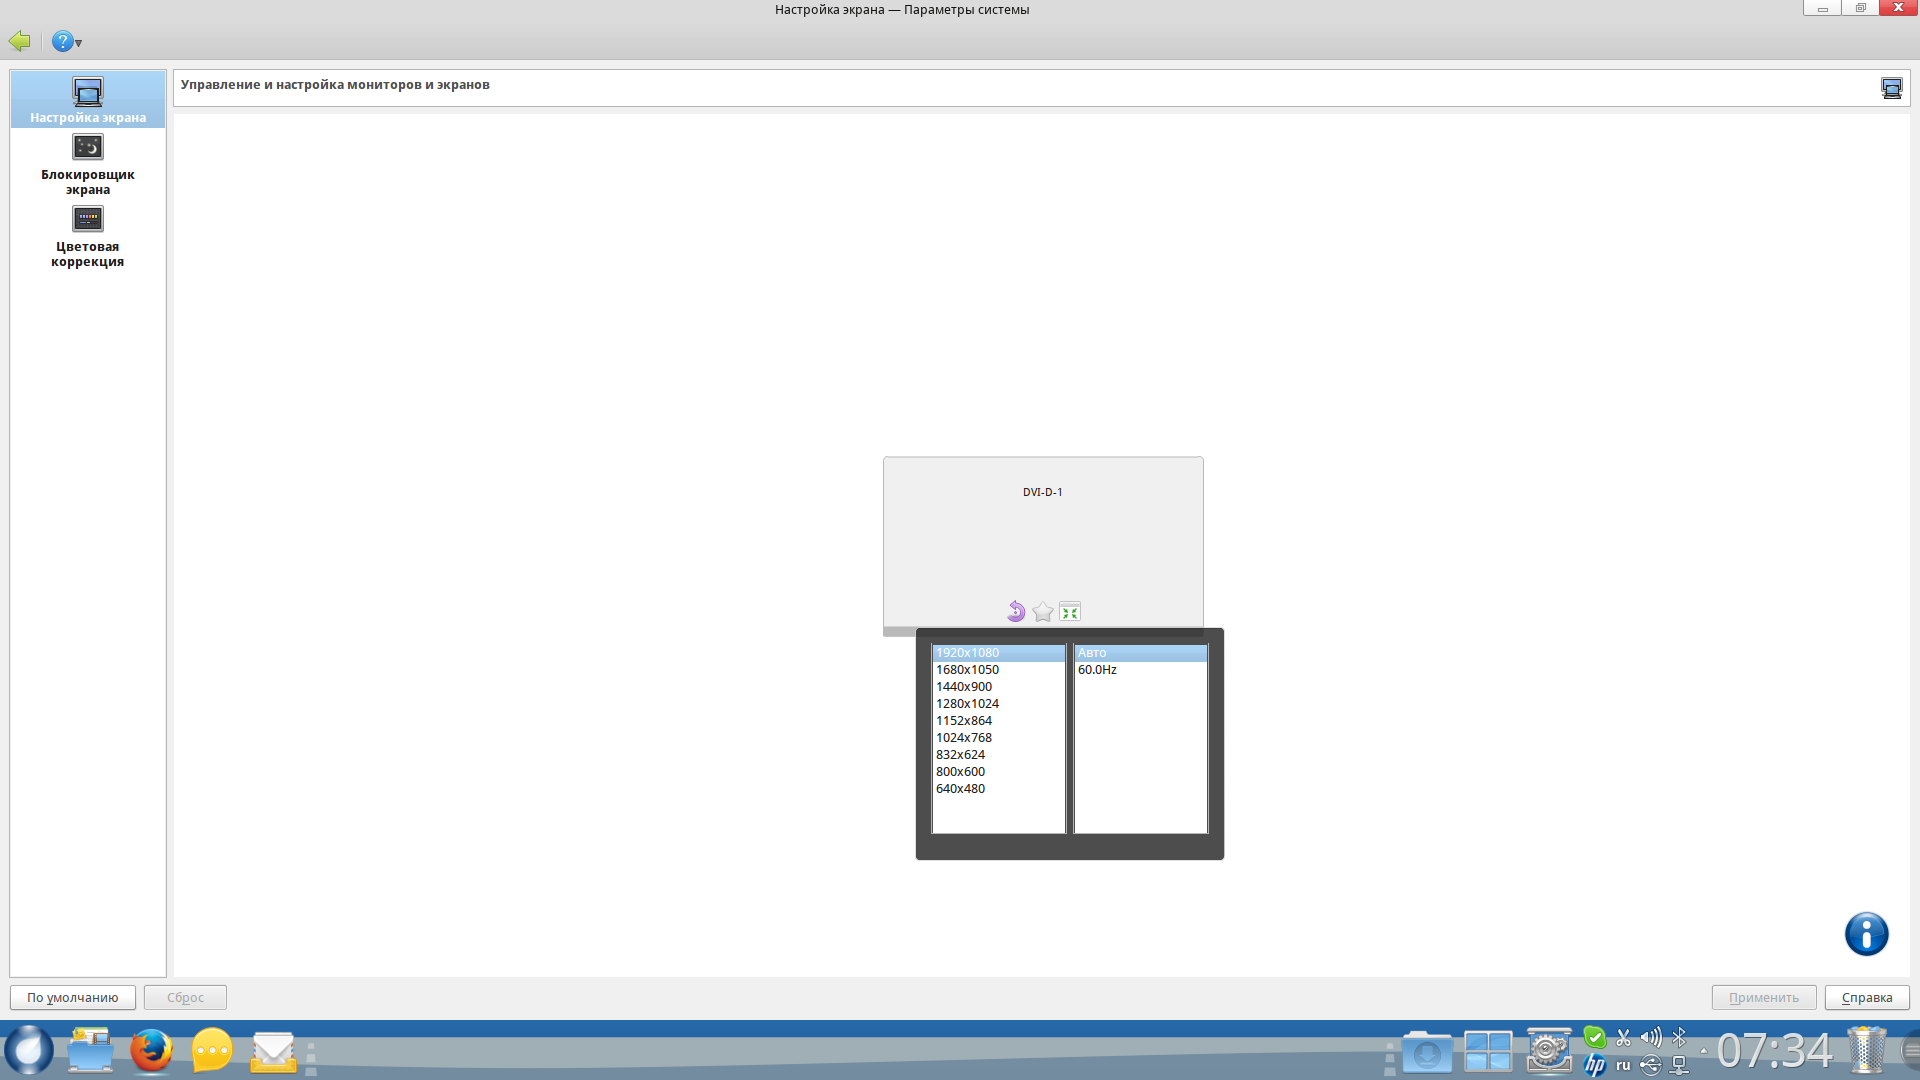The height and width of the screenshot is (1080, 1920).
Task: Click По умолчанию button
Action: point(73,997)
